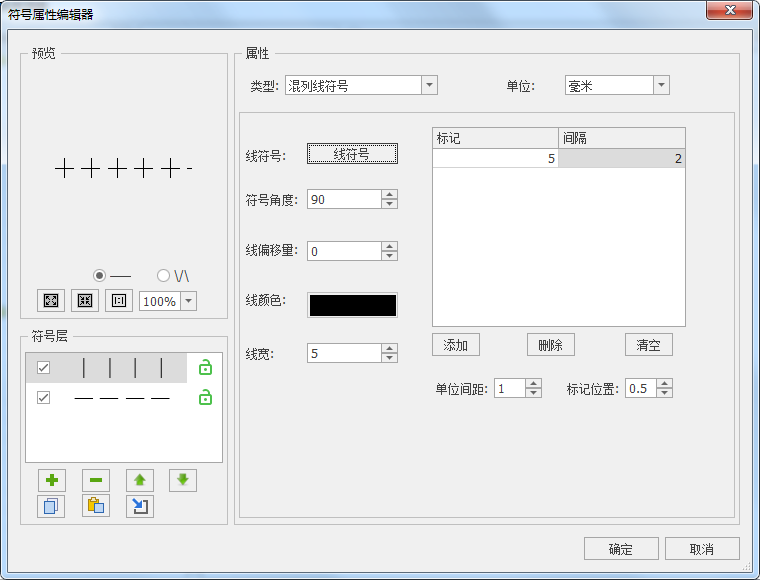Open the 单位 unit dropdown
The height and width of the screenshot is (580, 760).
[661, 86]
